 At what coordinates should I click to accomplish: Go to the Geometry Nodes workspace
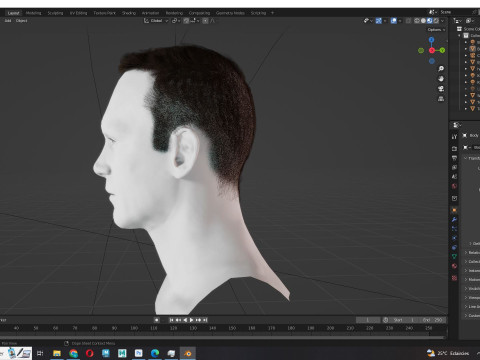(230, 13)
